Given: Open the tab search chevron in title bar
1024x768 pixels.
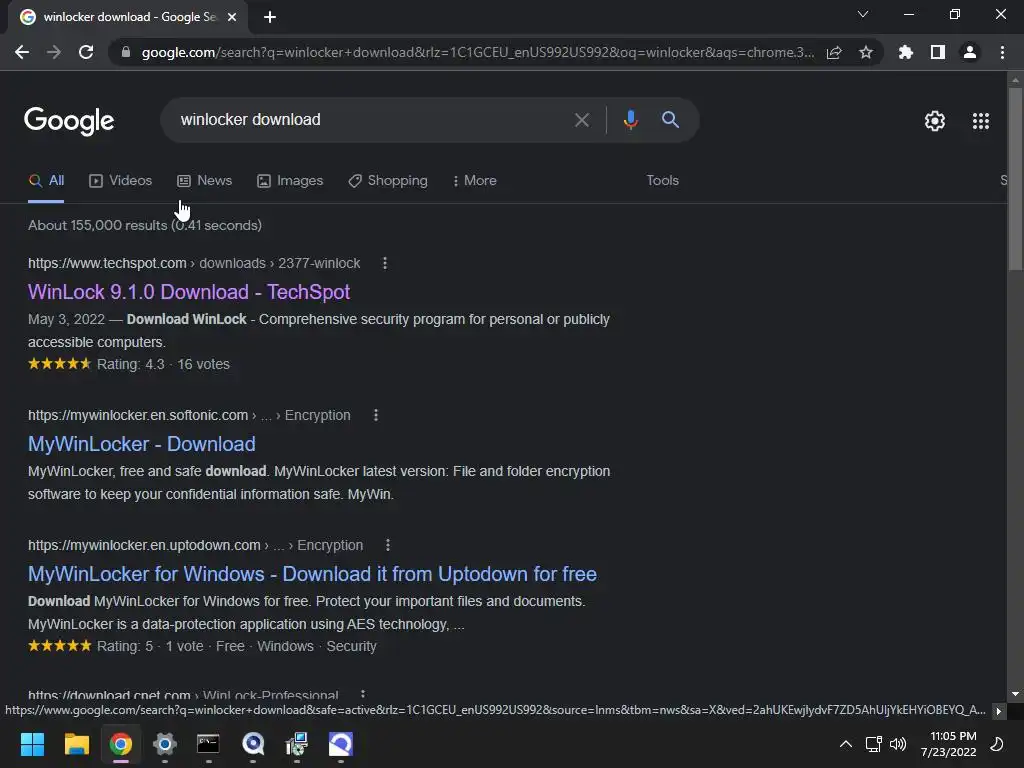Looking at the screenshot, I should pos(863,14).
